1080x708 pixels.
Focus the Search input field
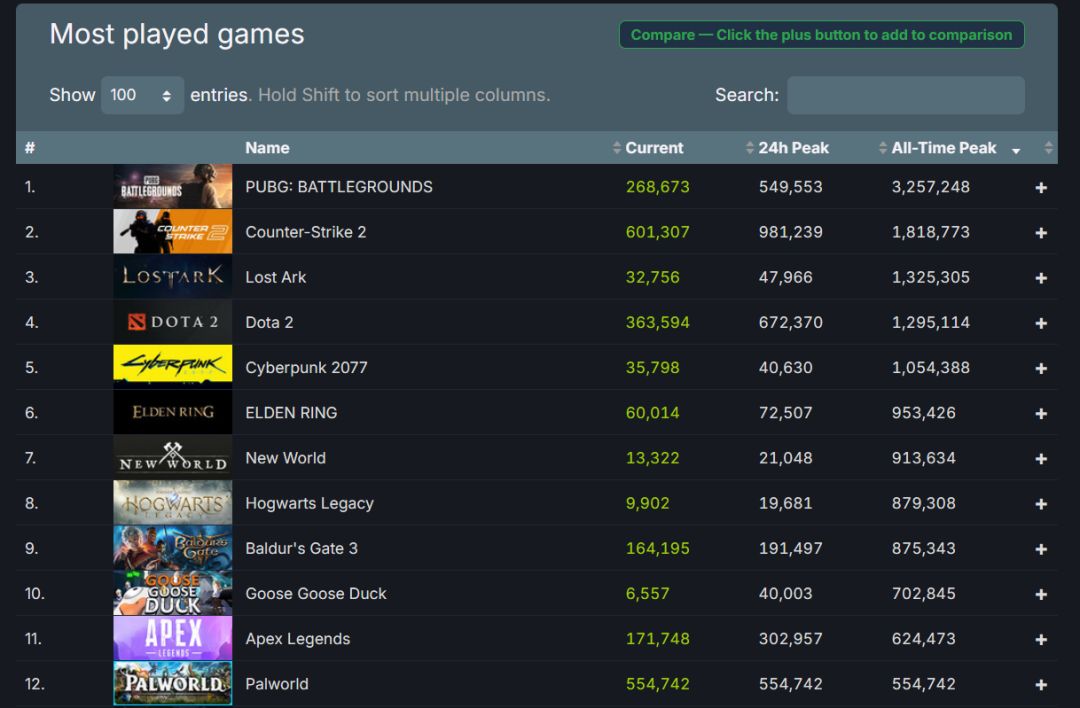click(905, 95)
